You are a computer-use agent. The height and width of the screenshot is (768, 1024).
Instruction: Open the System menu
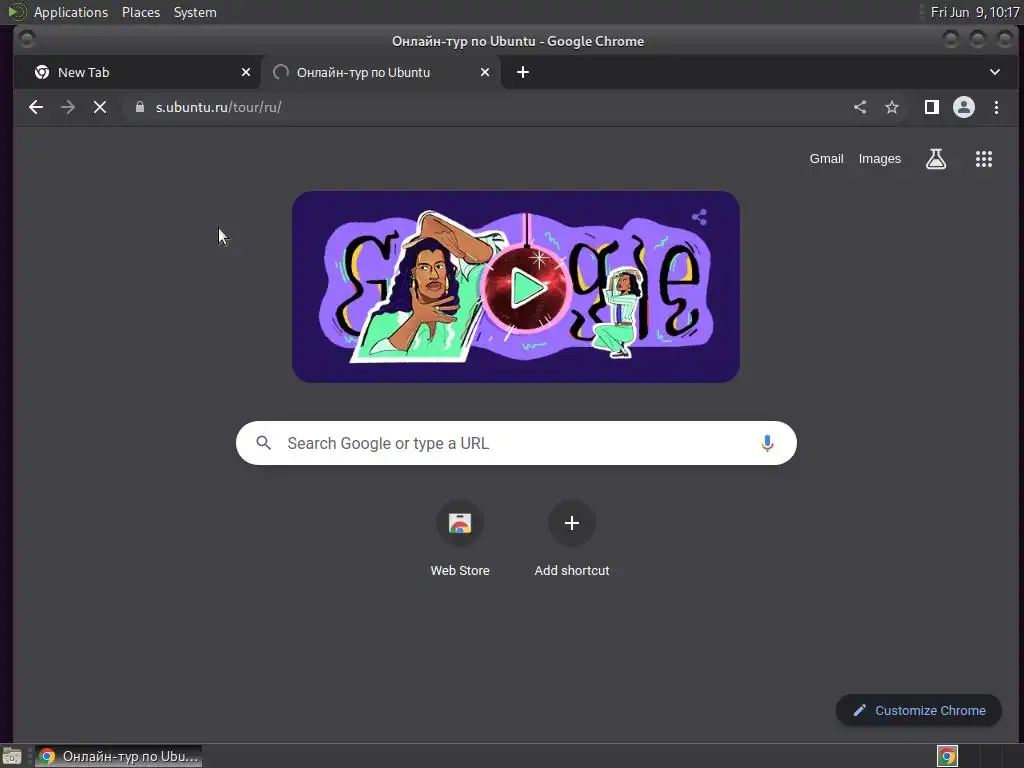(x=195, y=12)
